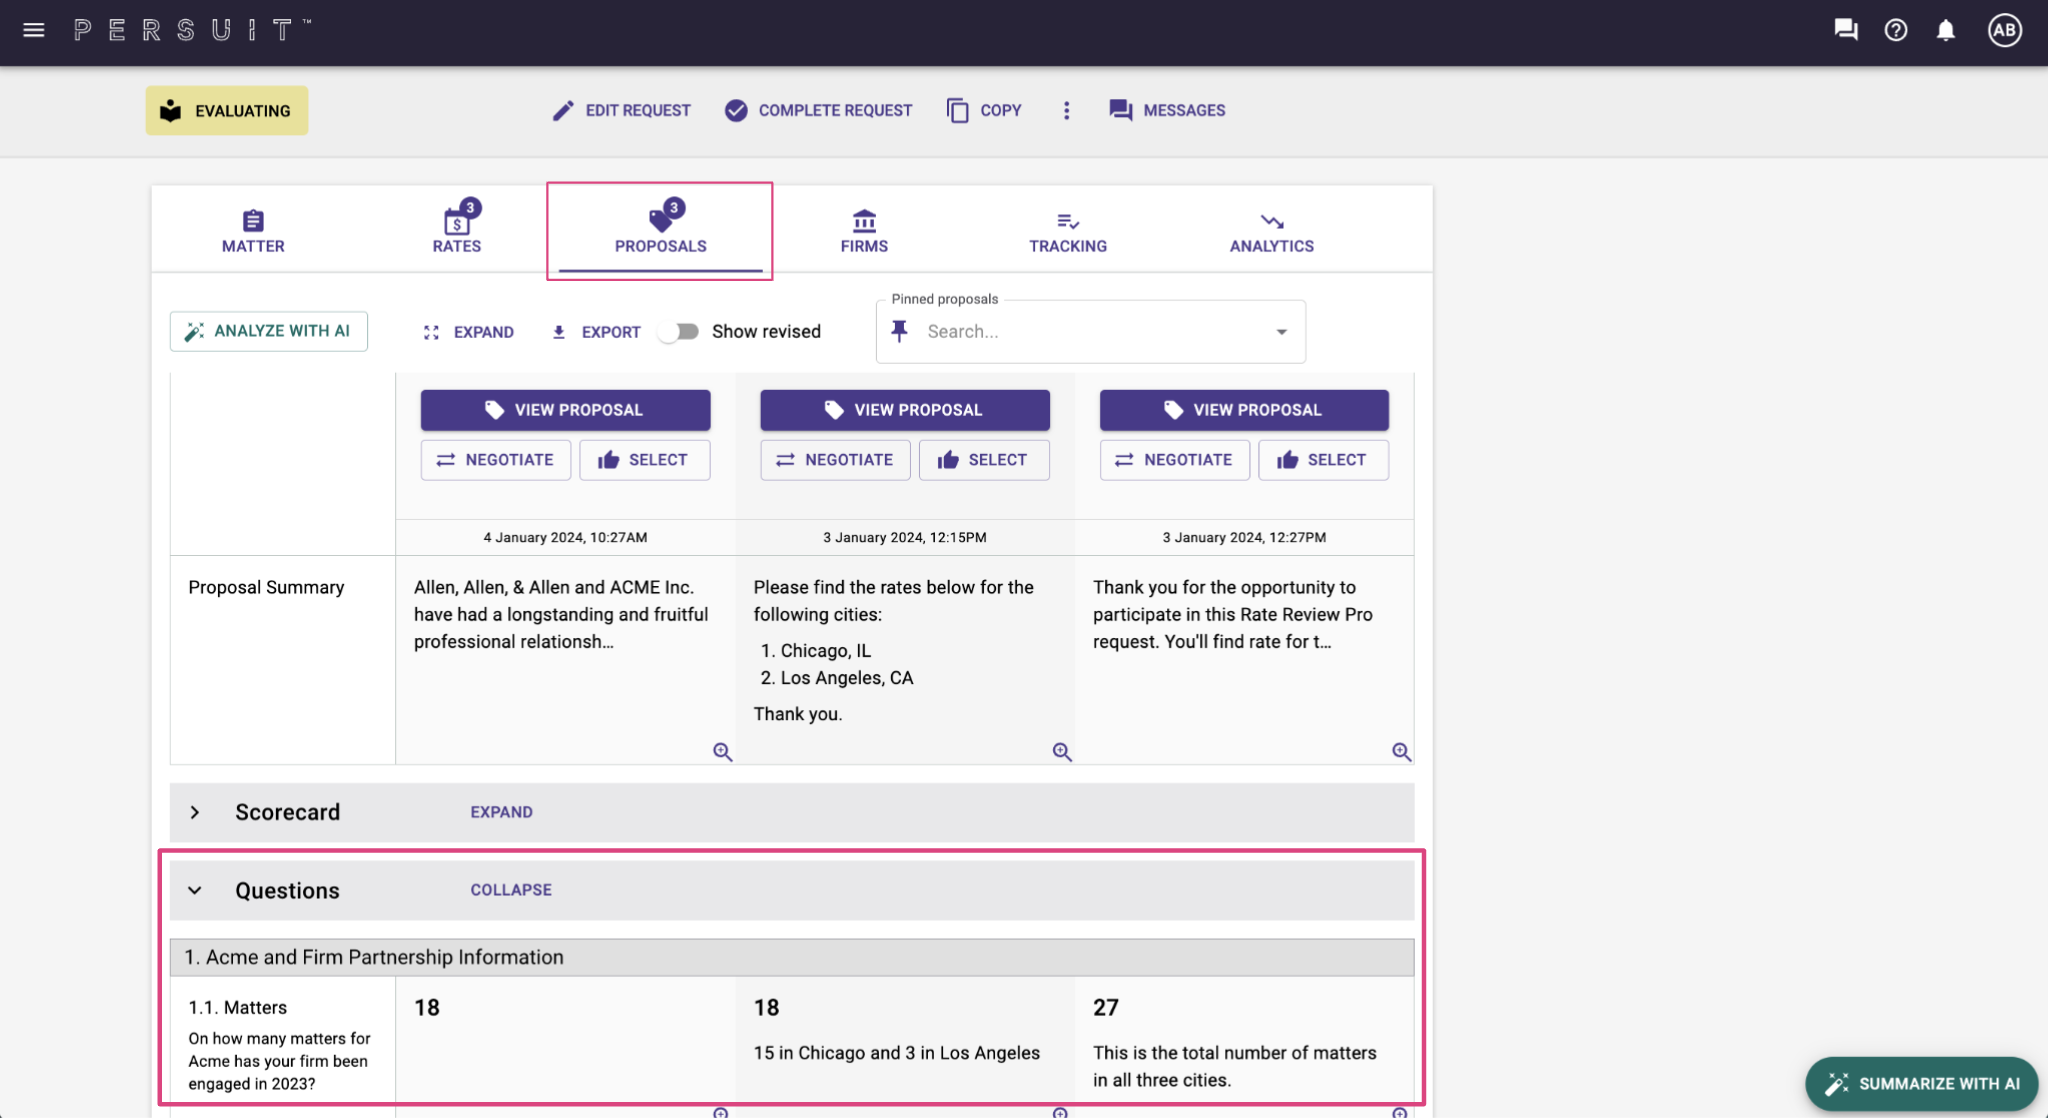
Task: Zoom into Allen, Allen & Allen summary
Action: click(722, 752)
